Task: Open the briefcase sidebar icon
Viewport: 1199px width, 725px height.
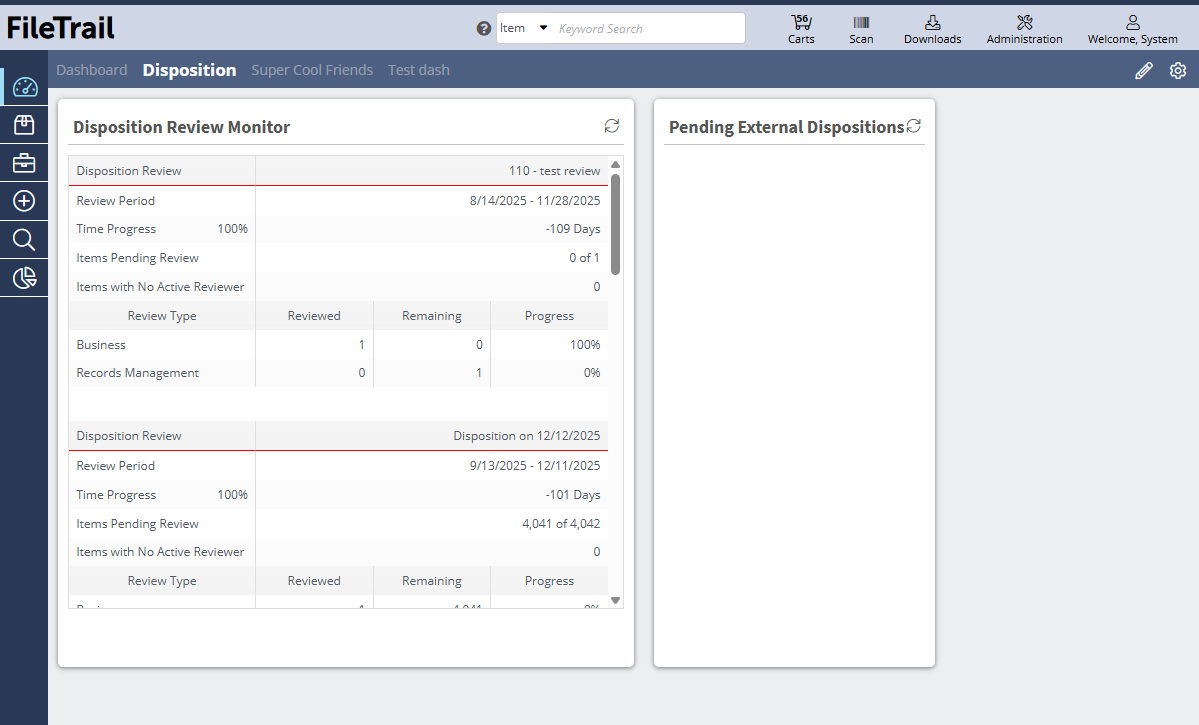Action: pyautogui.click(x=24, y=163)
